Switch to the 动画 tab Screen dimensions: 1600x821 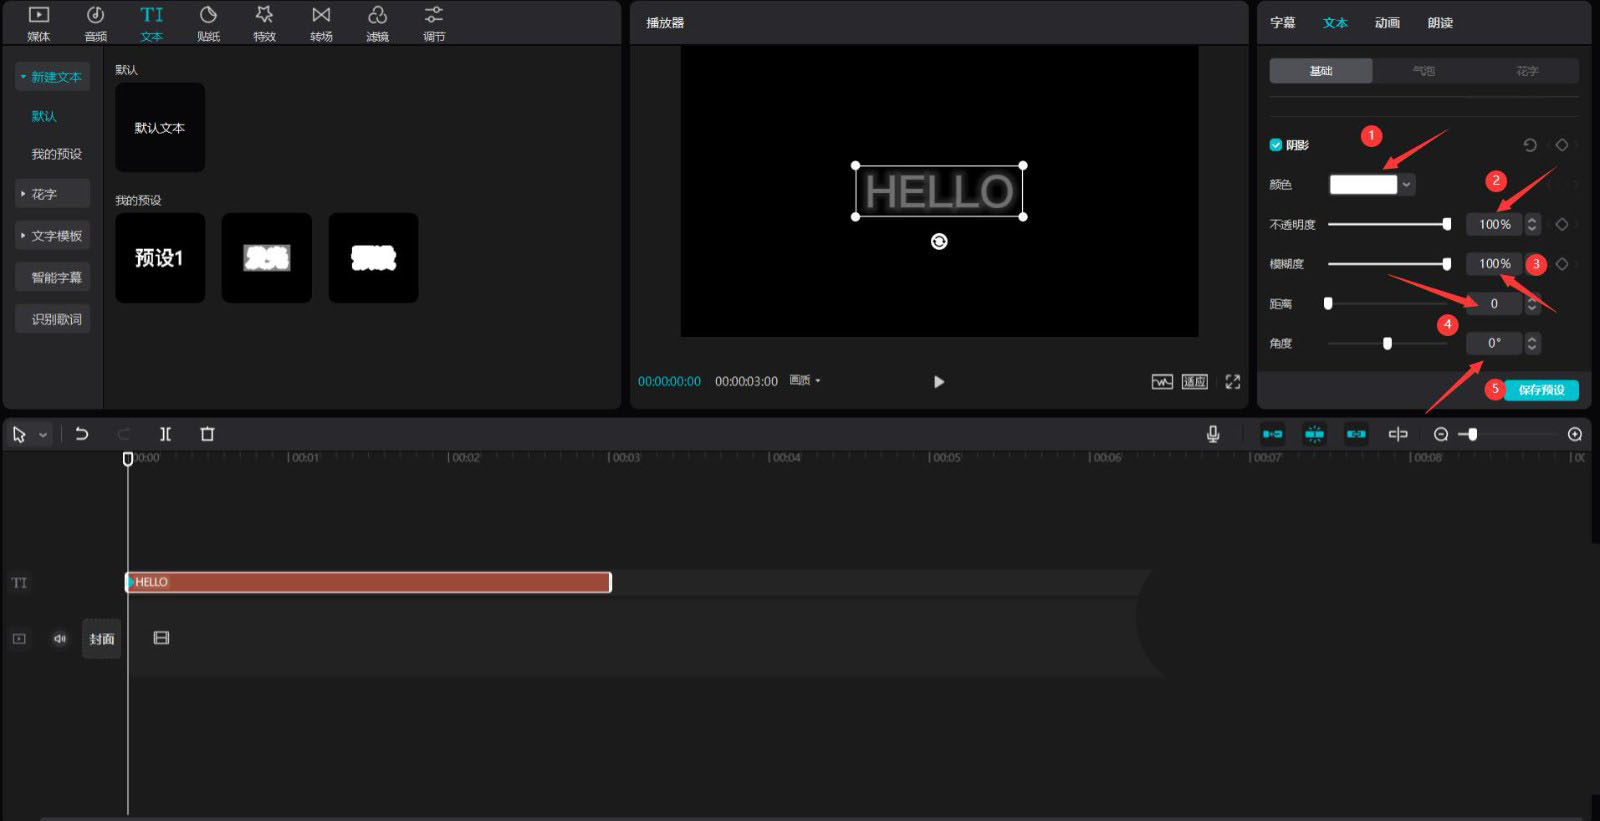[1387, 23]
